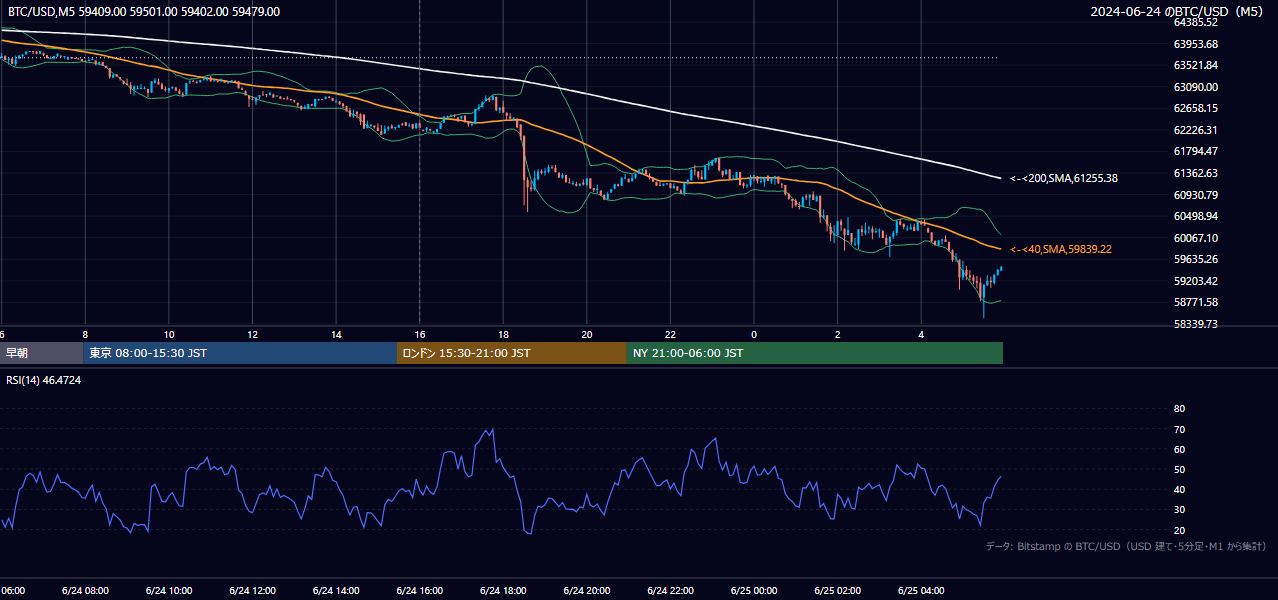This screenshot has width=1278, height=600.
Task: Click bottom date label 6/25 00:00
Action: [754, 590]
